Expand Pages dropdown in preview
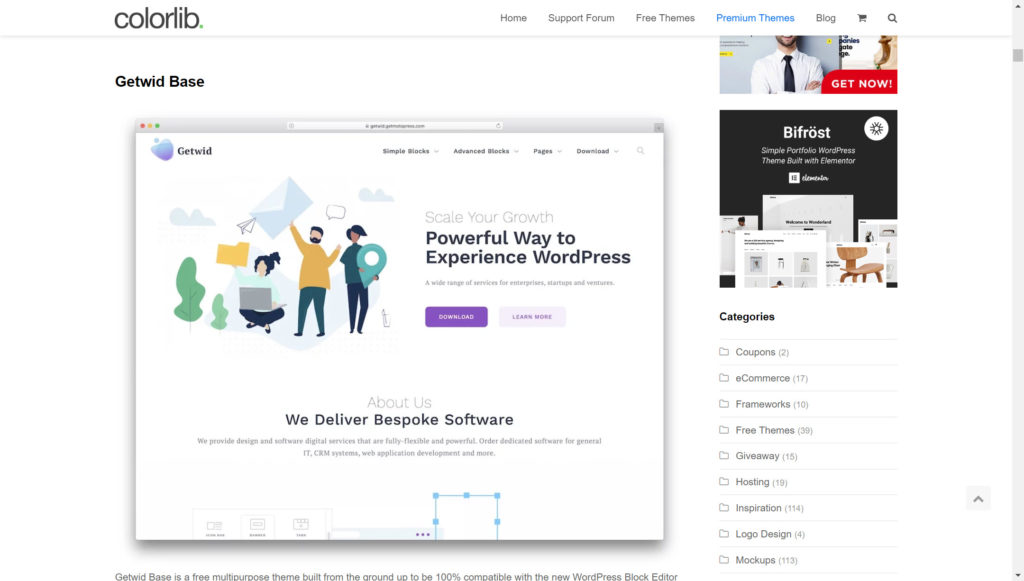 547,151
